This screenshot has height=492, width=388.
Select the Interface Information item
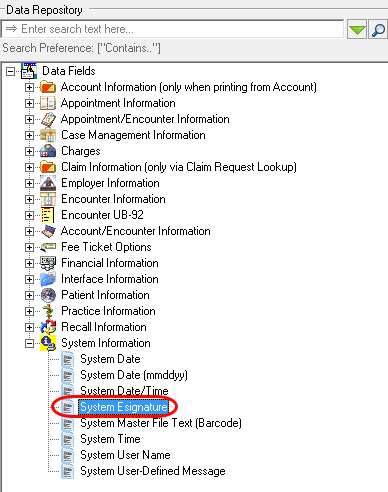tap(110, 279)
